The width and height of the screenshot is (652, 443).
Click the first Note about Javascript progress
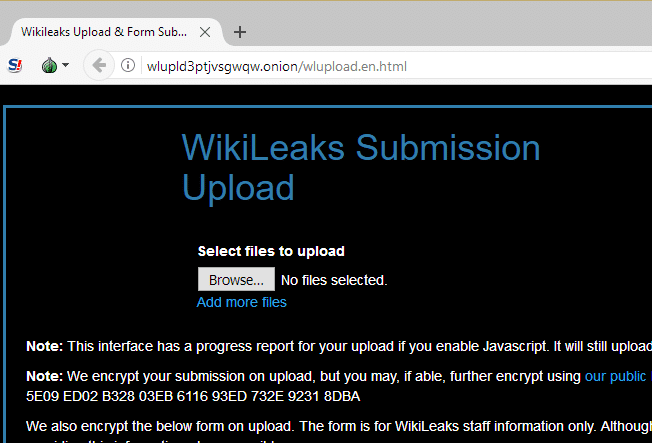coord(339,346)
